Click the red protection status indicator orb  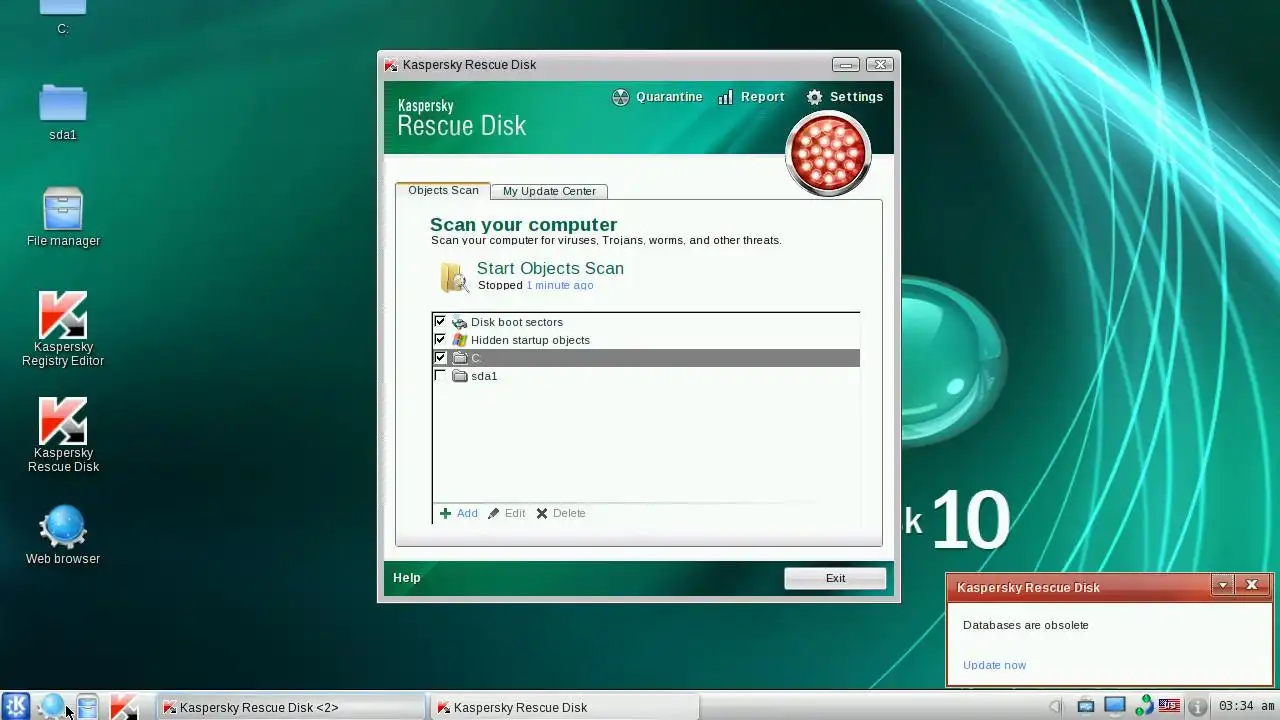(828, 154)
